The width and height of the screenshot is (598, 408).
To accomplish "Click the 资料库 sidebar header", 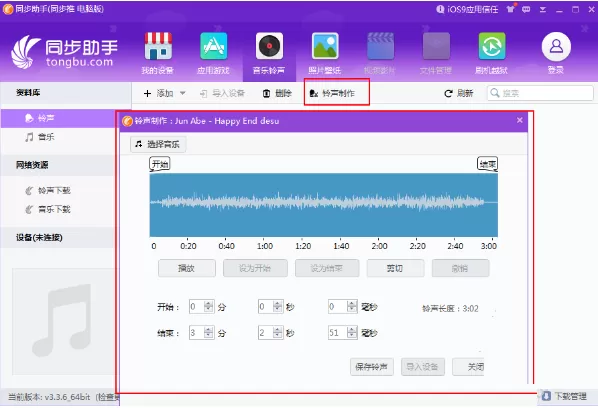I will click(28, 93).
